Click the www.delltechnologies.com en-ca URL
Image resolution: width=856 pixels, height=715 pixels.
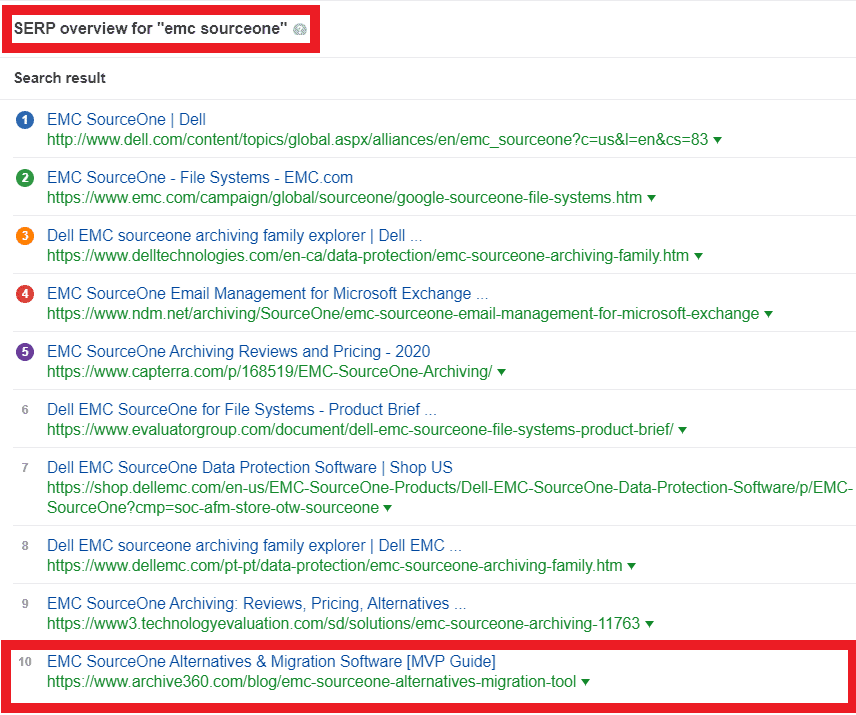tap(368, 255)
